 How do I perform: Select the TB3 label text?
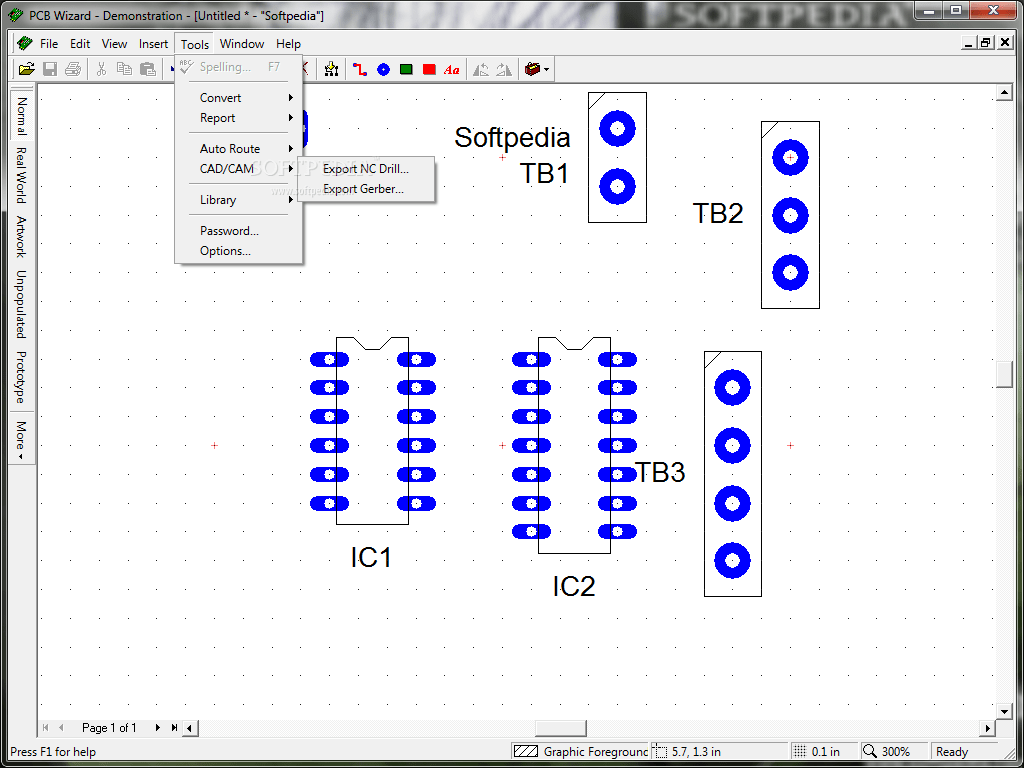660,472
